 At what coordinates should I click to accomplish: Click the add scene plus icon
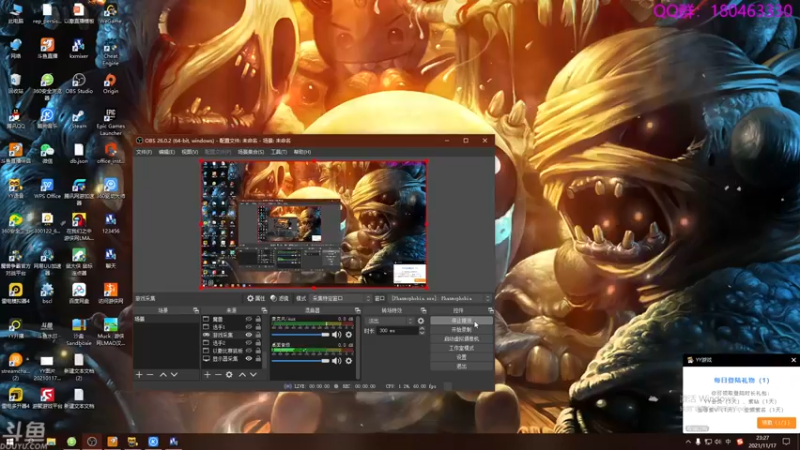tap(139, 374)
